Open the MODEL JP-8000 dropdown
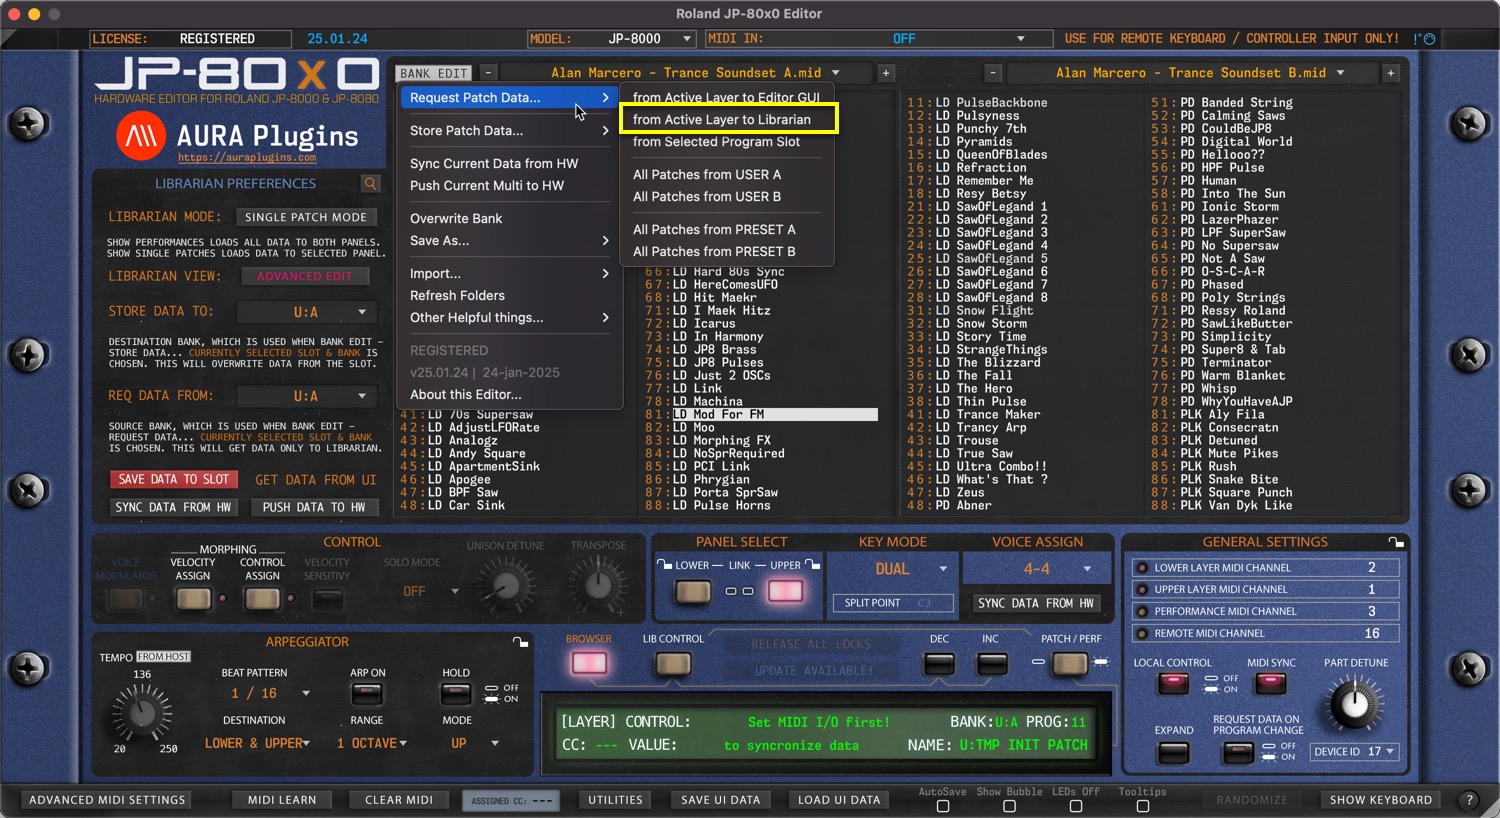This screenshot has width=1500, height=818. click(687, 39)
